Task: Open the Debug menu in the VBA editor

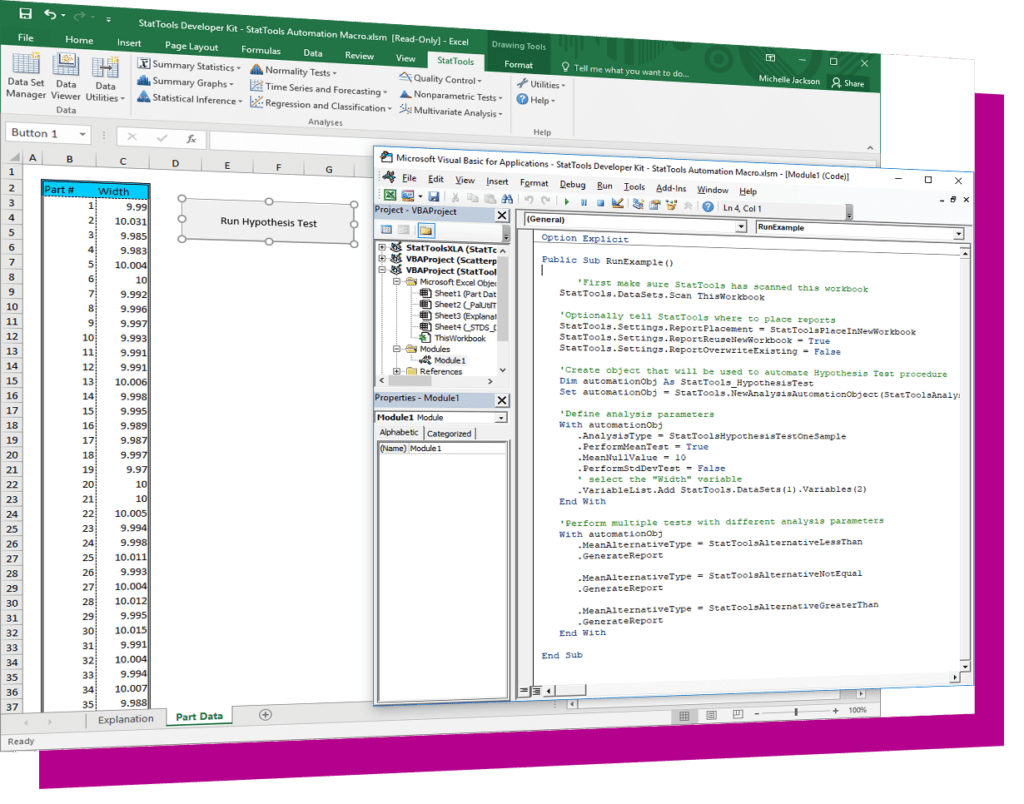Action: pyautogui.click(x=571, y=183)
